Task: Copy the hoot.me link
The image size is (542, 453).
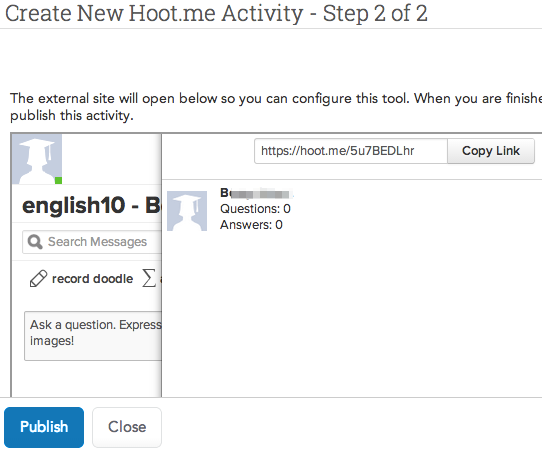Action: (x=491, y=151)
